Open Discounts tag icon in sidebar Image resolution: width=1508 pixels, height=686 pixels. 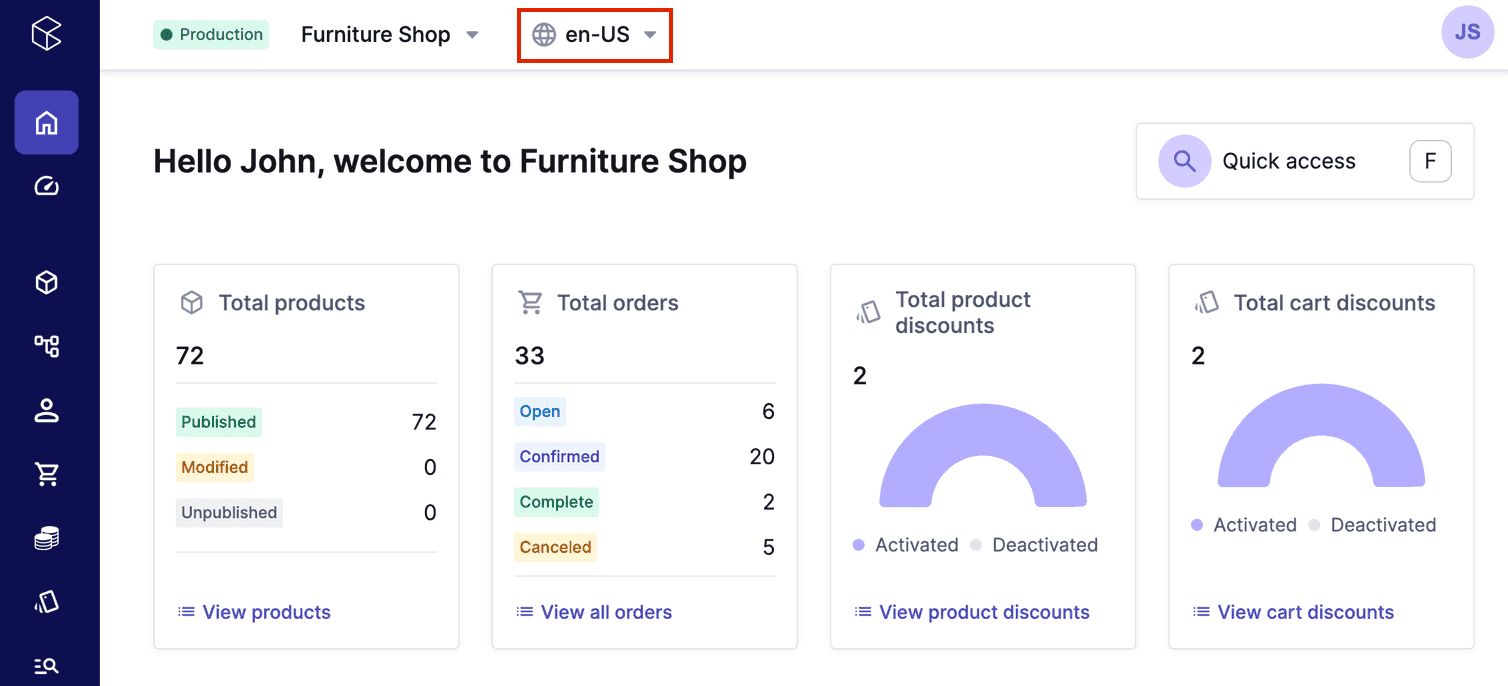click(x=46, y=601)
